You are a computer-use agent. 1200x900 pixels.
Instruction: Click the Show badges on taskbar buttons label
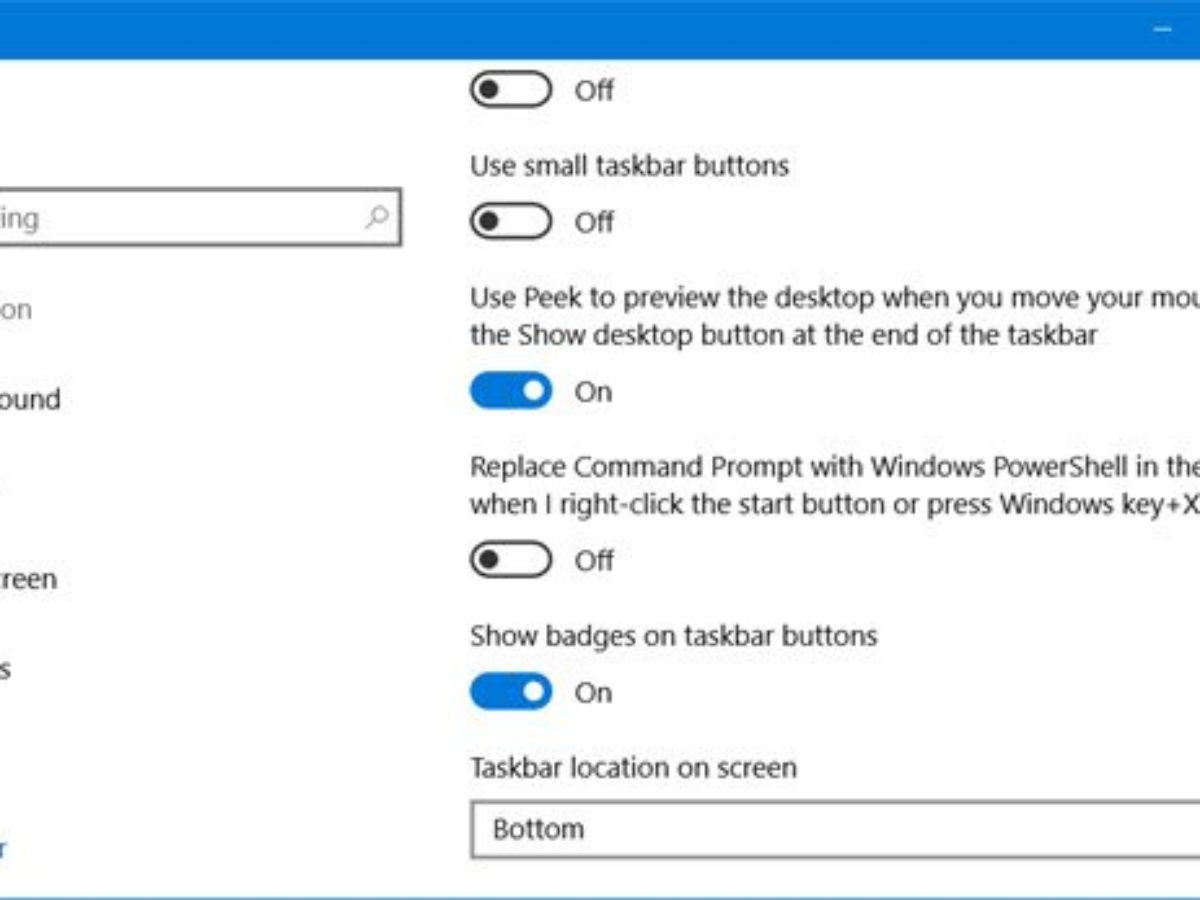pyautogui.click(x=673, y=636)
